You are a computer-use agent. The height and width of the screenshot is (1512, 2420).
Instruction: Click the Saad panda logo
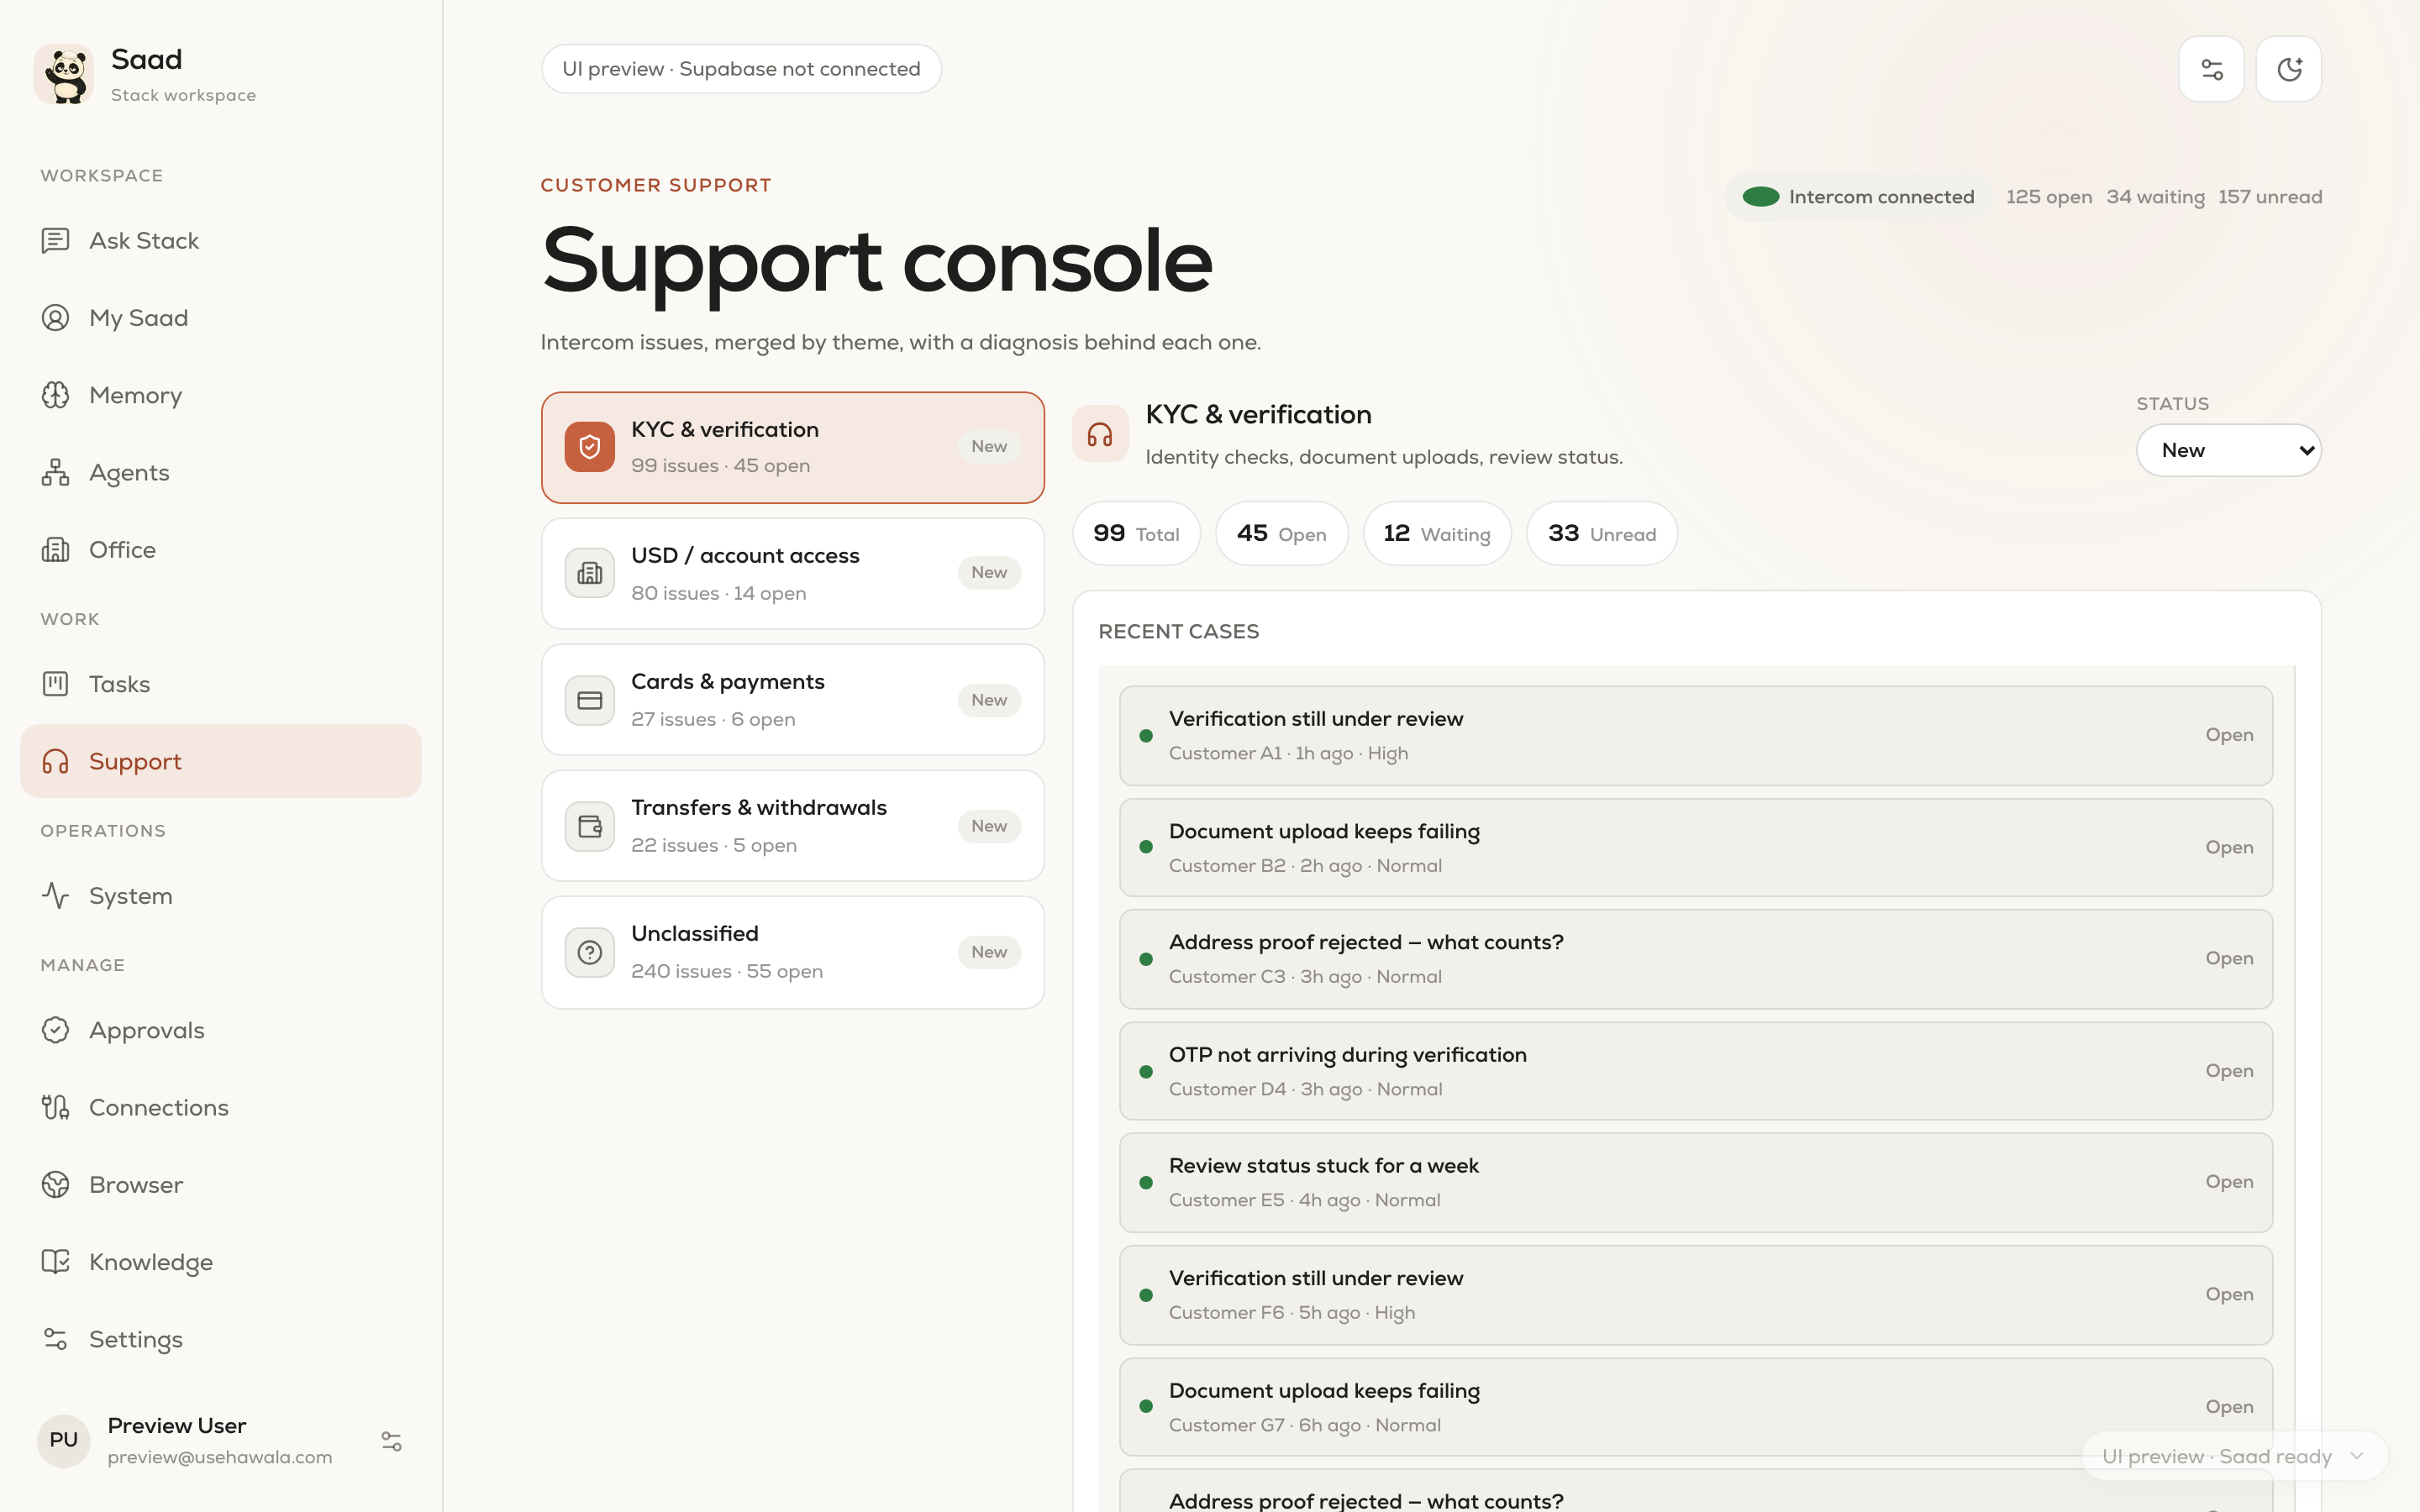pyautogui.click(x=64, y=74)
